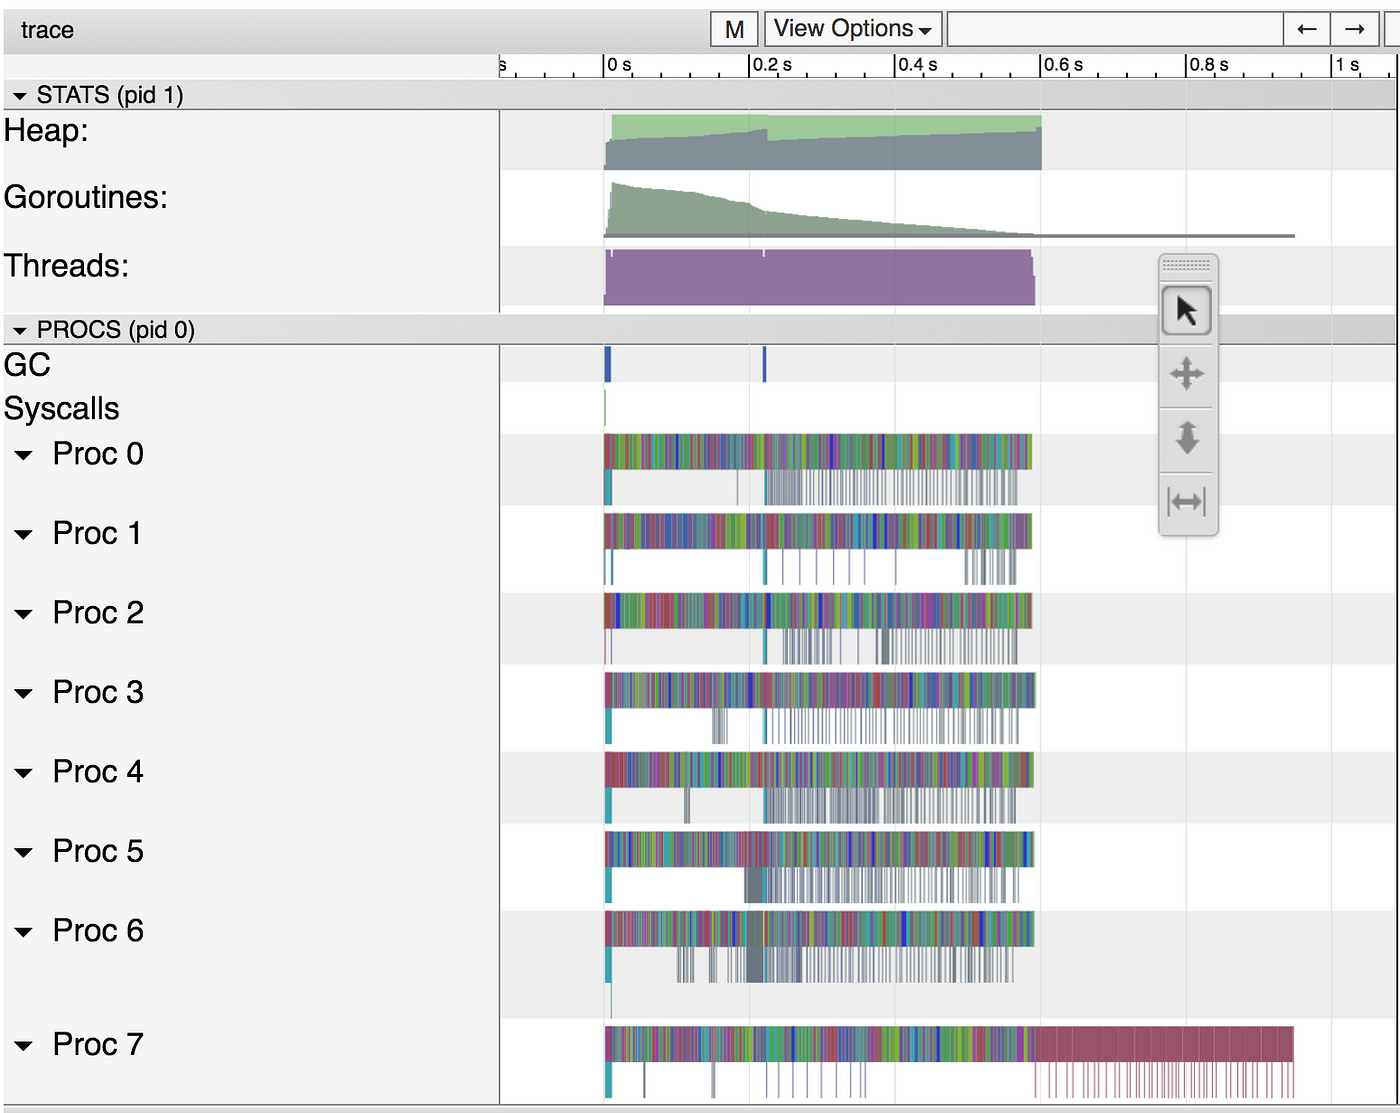1400x1113 pixels.
Task: Collapse the Proc 3 row
Action: [23, 694]
